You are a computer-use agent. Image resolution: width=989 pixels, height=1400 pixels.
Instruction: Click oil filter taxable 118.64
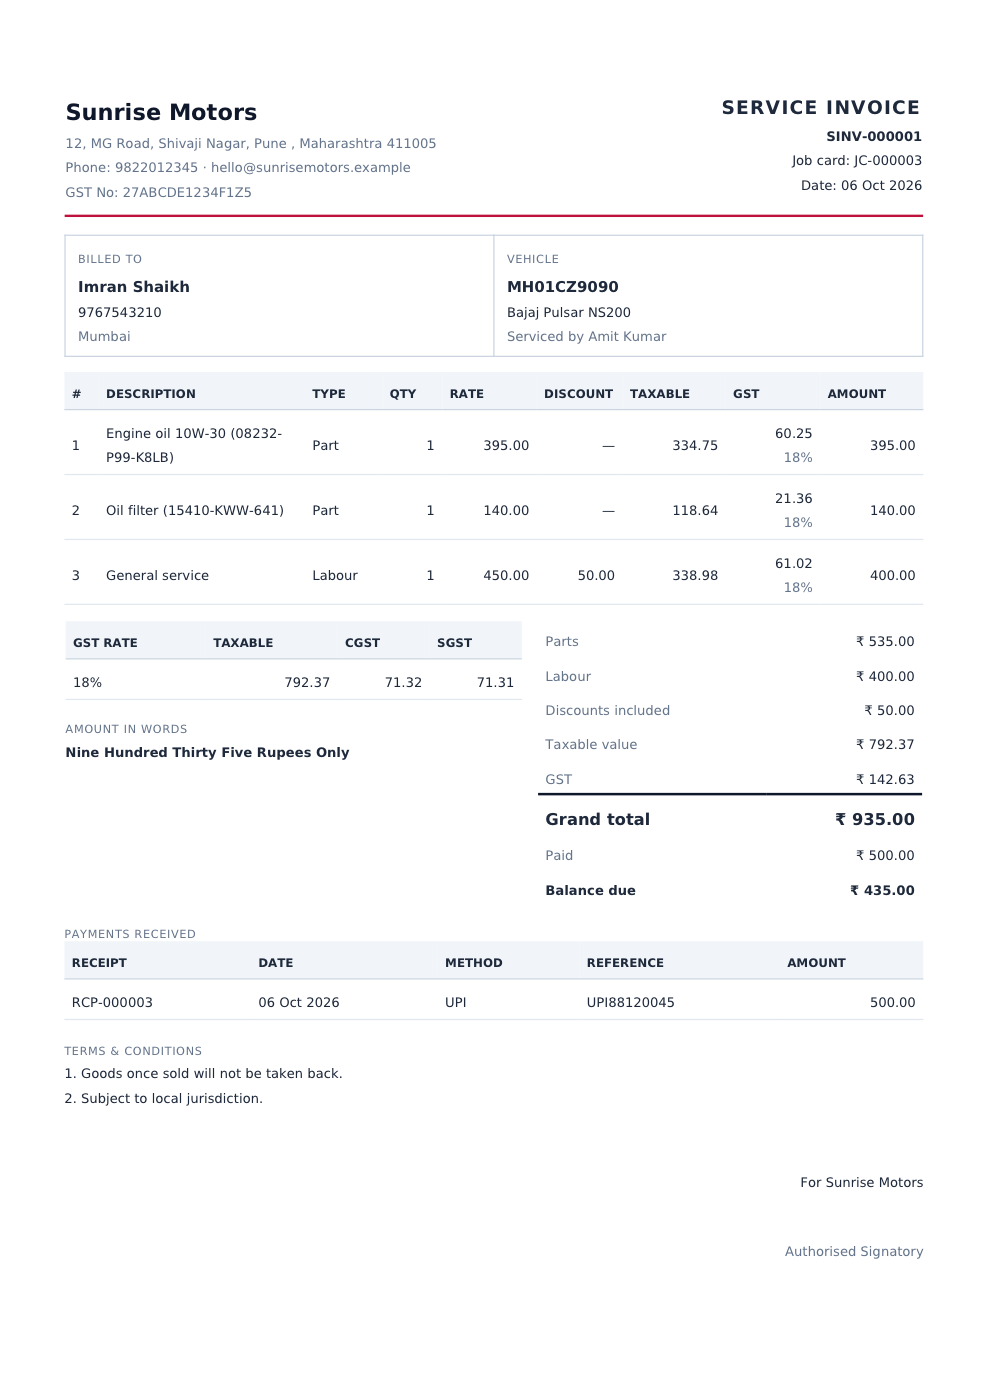click(x=695, y=510)
